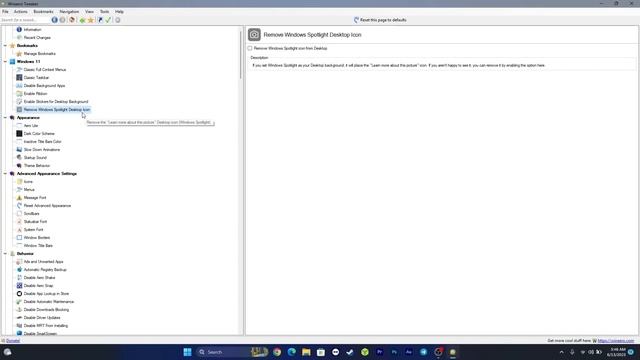This screenshot has height=360, width=640.
Task: Click the System Font item icon
Action: point(19,230)
